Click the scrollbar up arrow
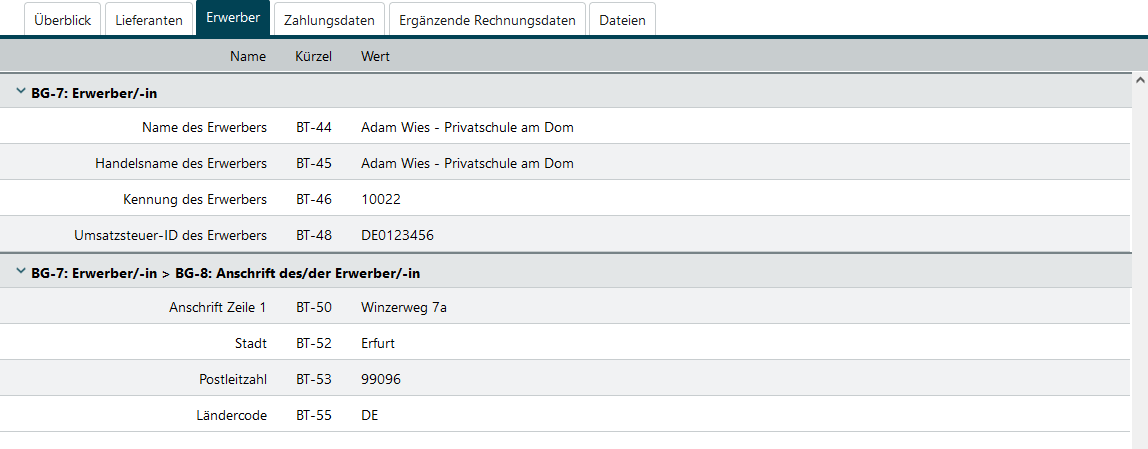This screenshot has height=449, width=1148. [1139, 79]
